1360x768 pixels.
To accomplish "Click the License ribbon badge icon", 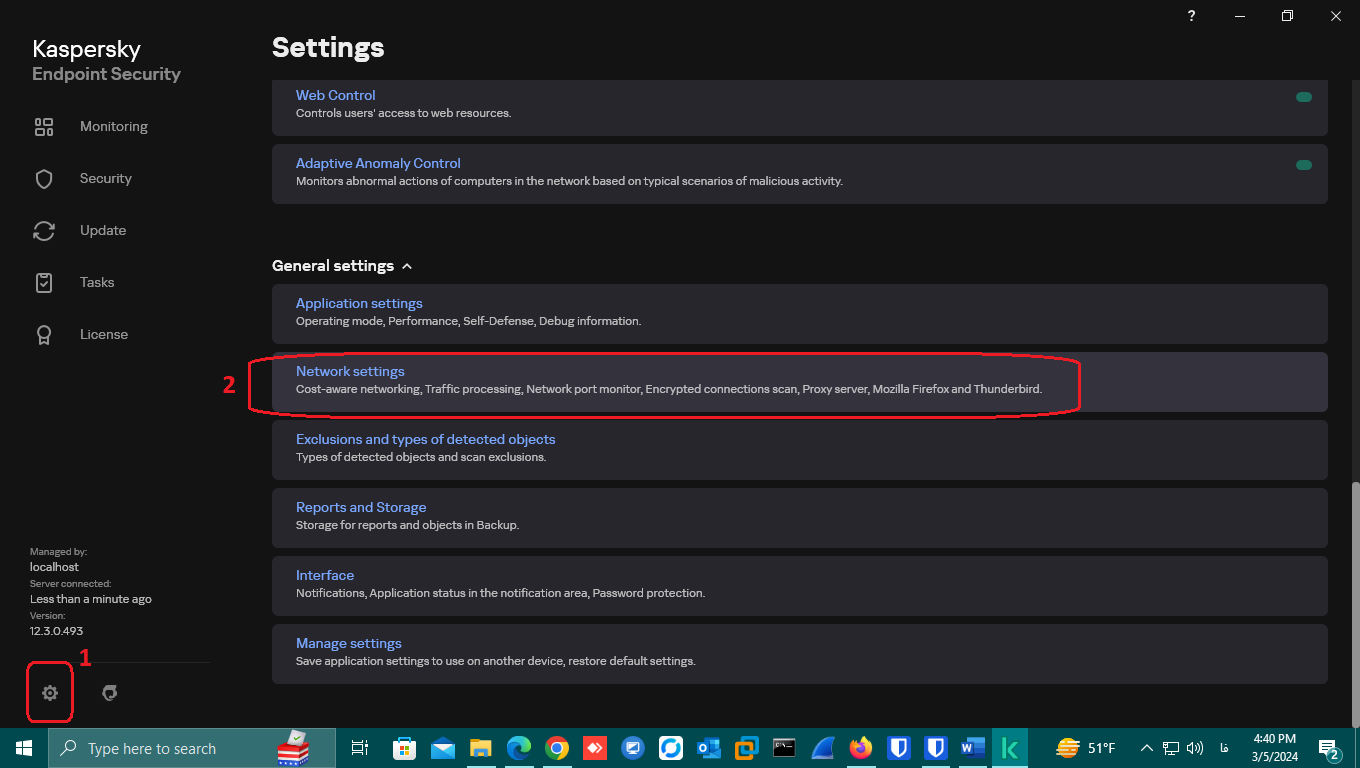I will point(44,335).
